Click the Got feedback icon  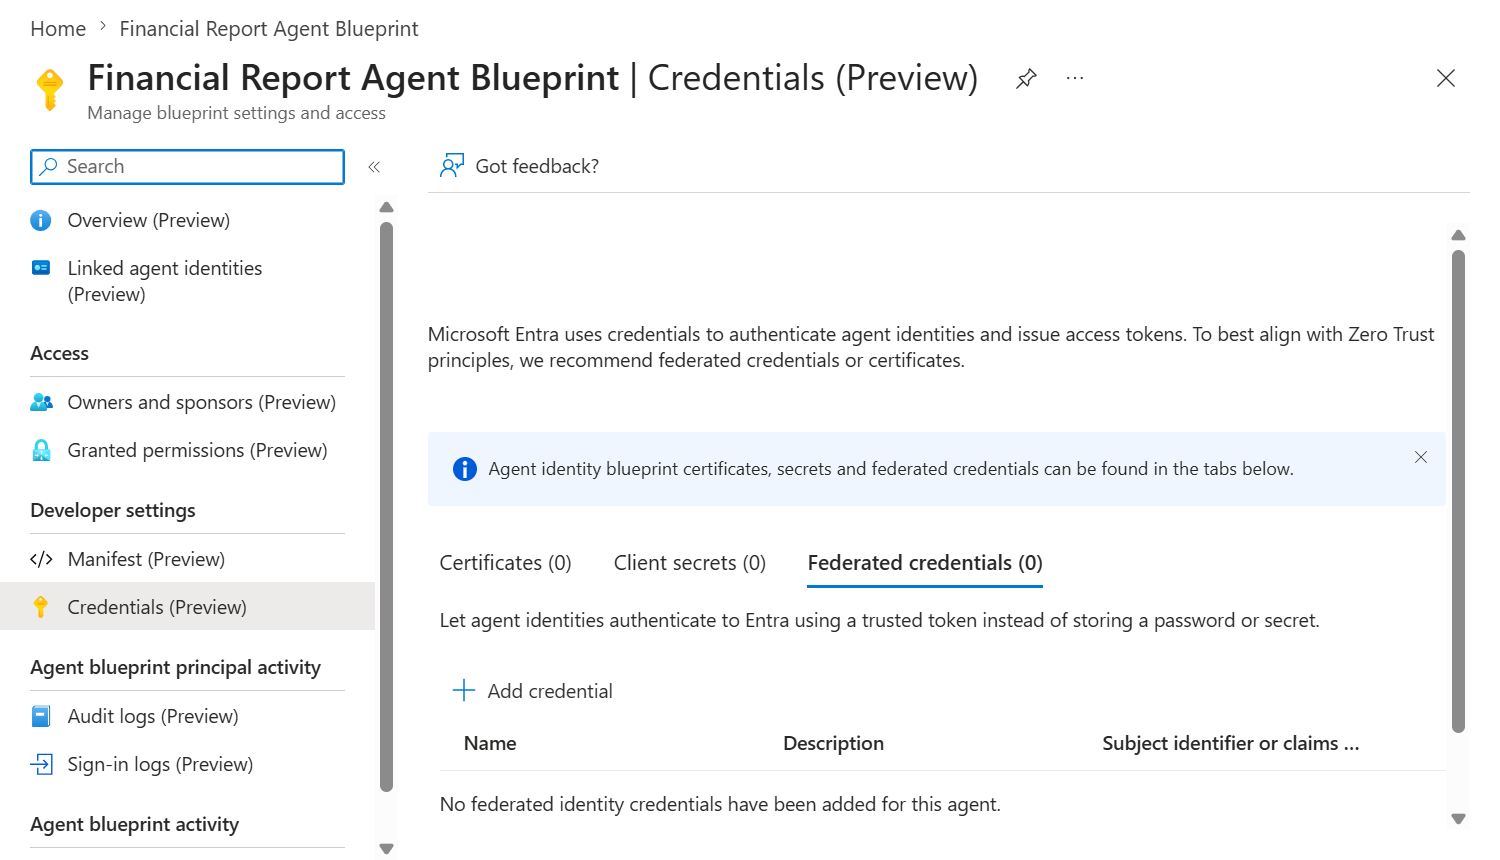click(452, 165)
